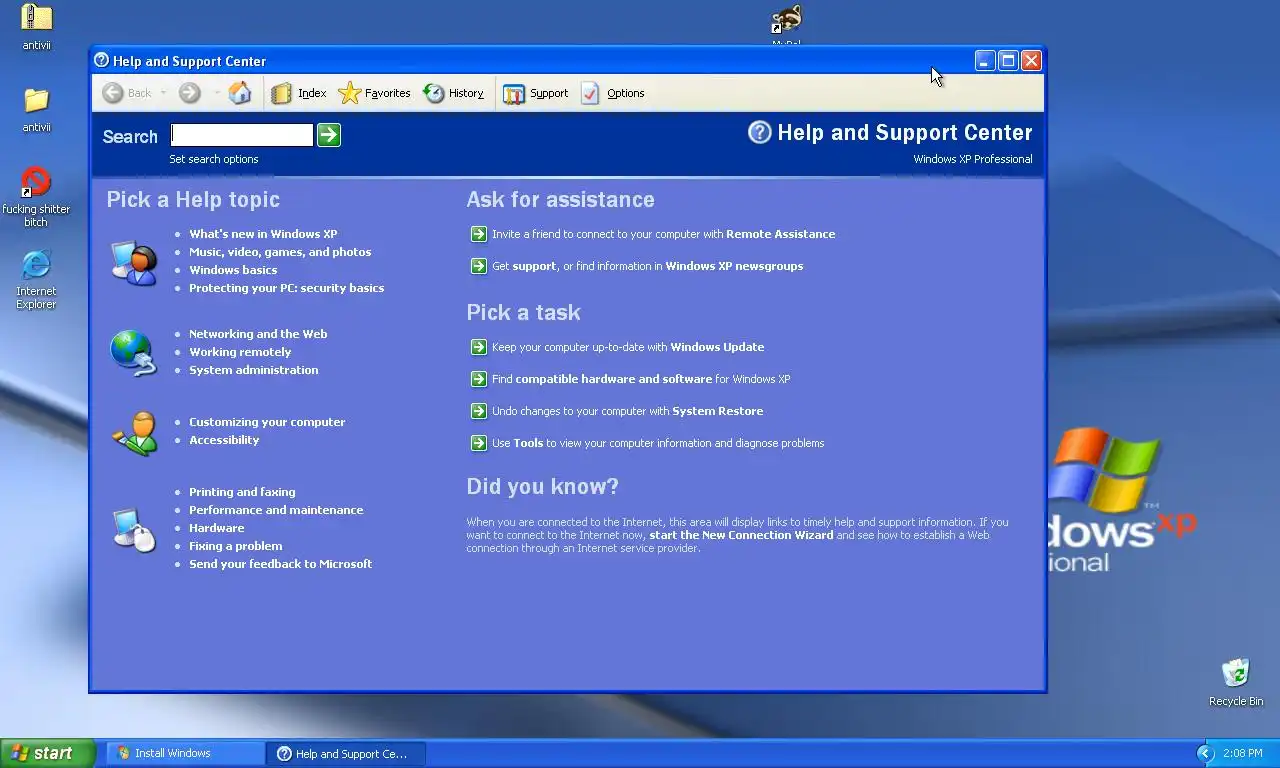Select the raccoon shortcut desktop icon

coord(787,24)
